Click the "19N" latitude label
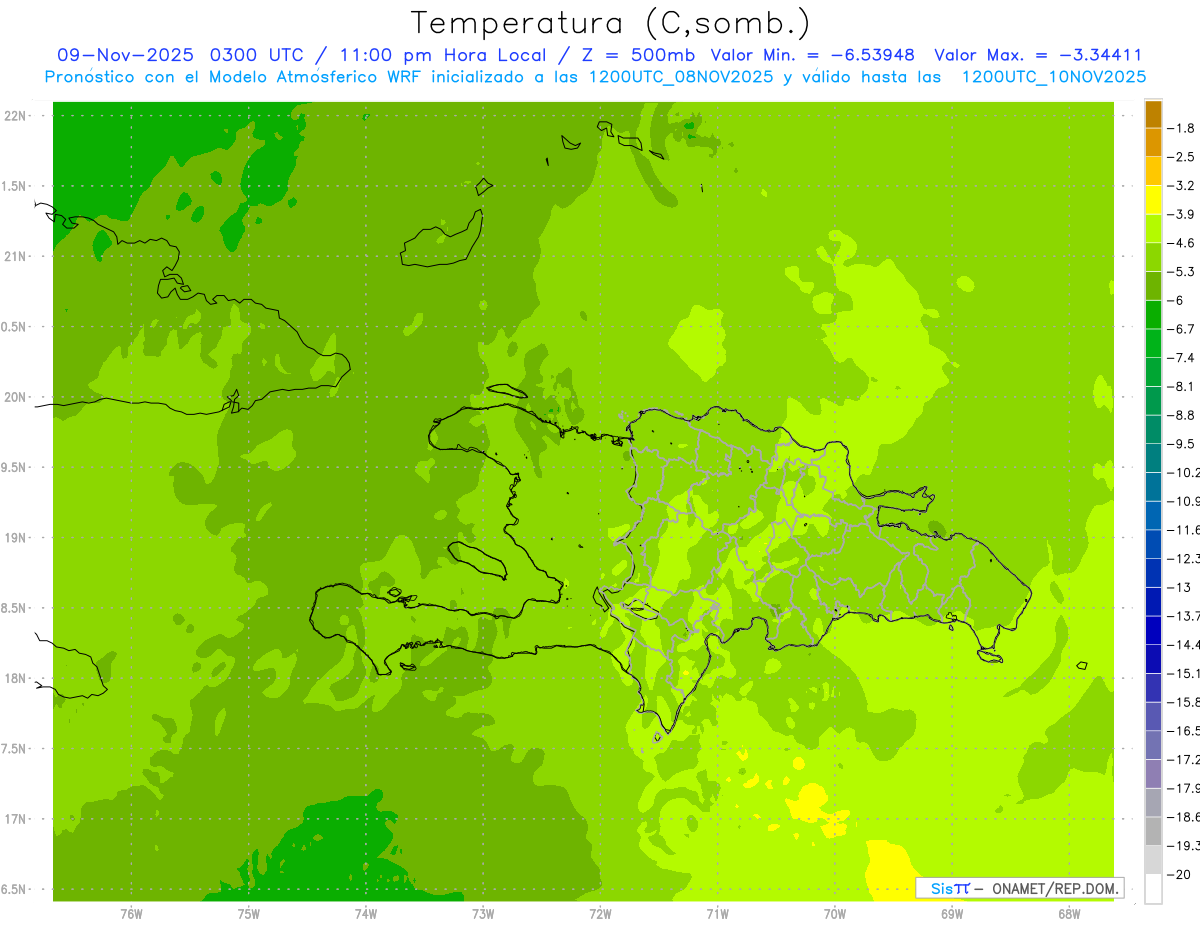 16,537
